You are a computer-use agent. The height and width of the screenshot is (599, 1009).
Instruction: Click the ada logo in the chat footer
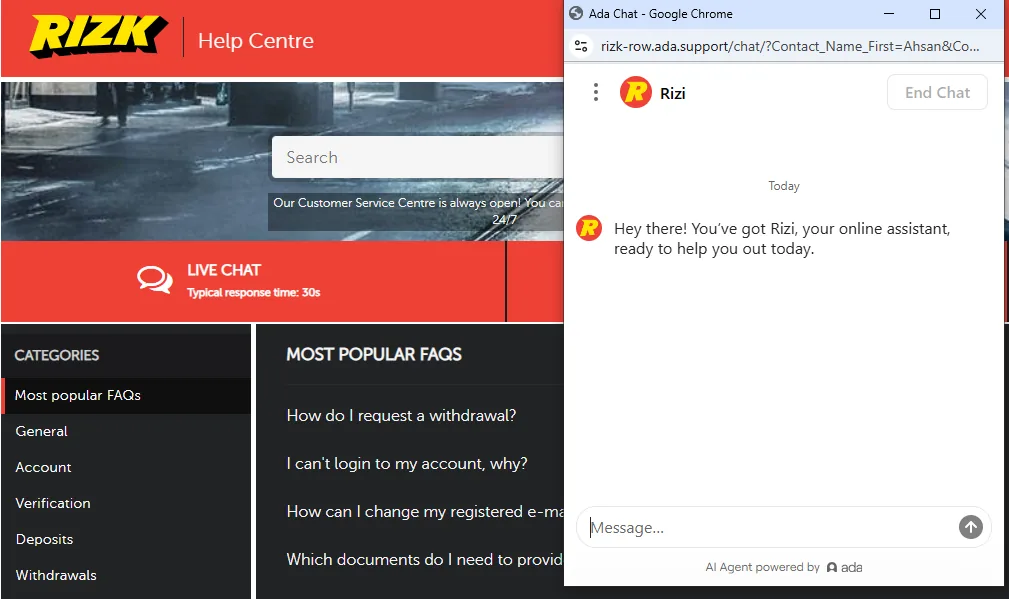tap(845, 567)
